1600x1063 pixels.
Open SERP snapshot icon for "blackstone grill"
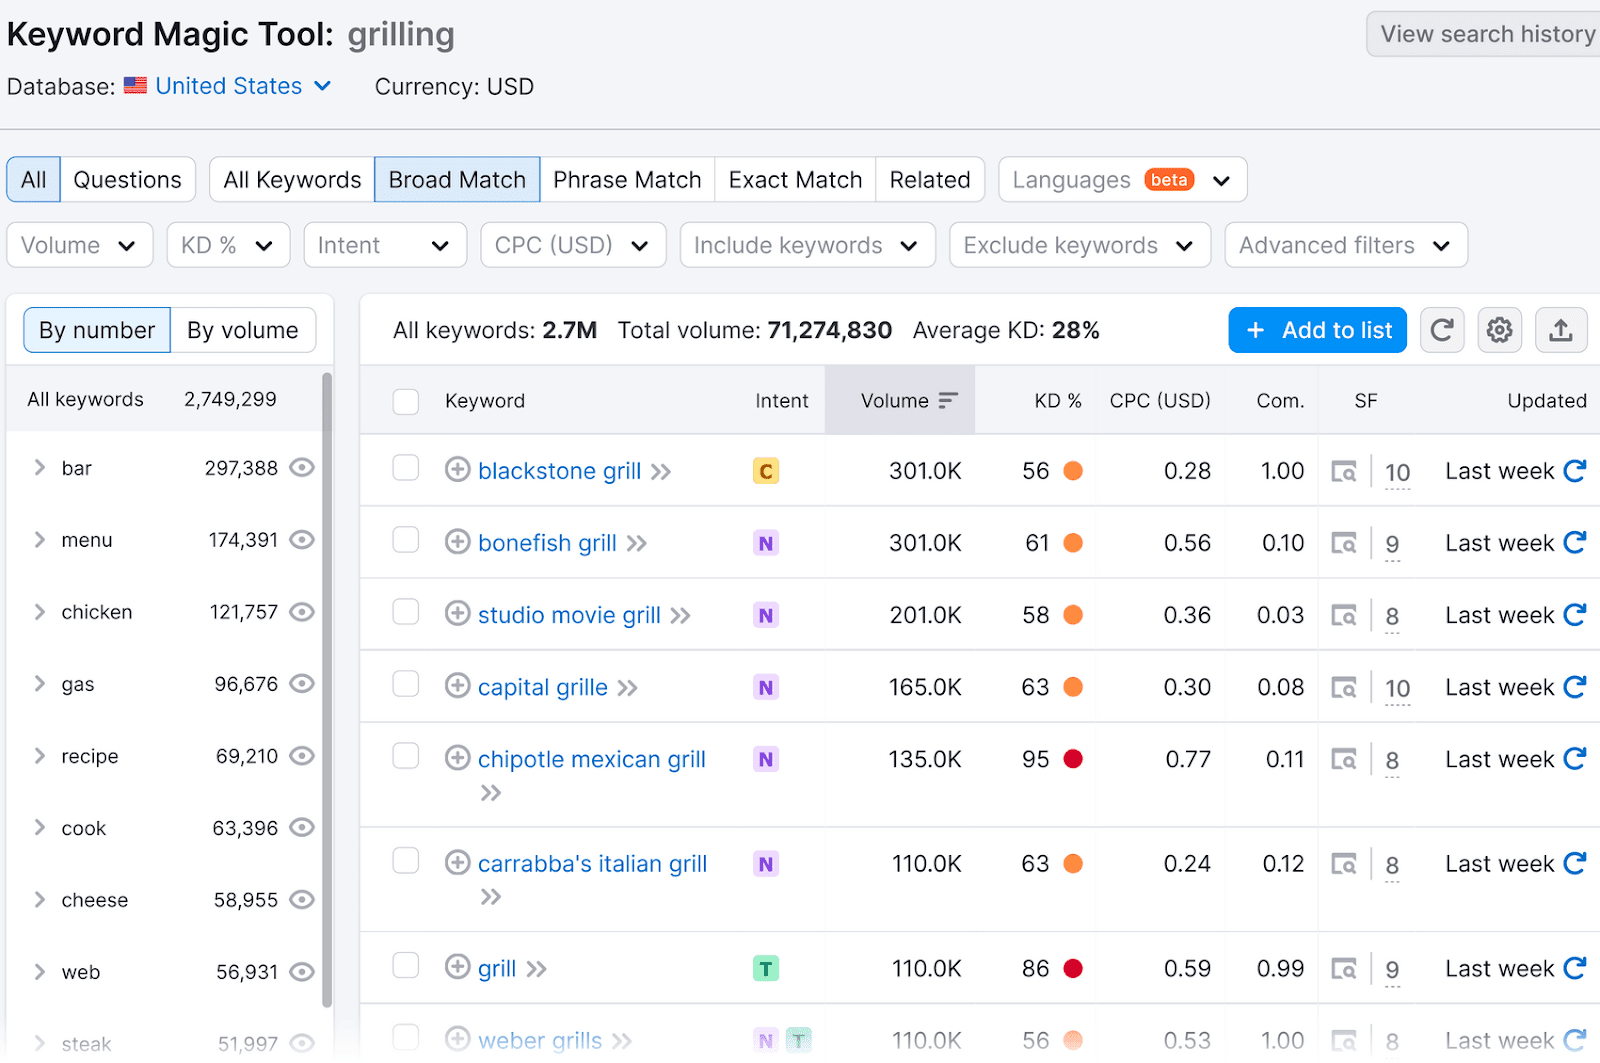[1345, 470]
